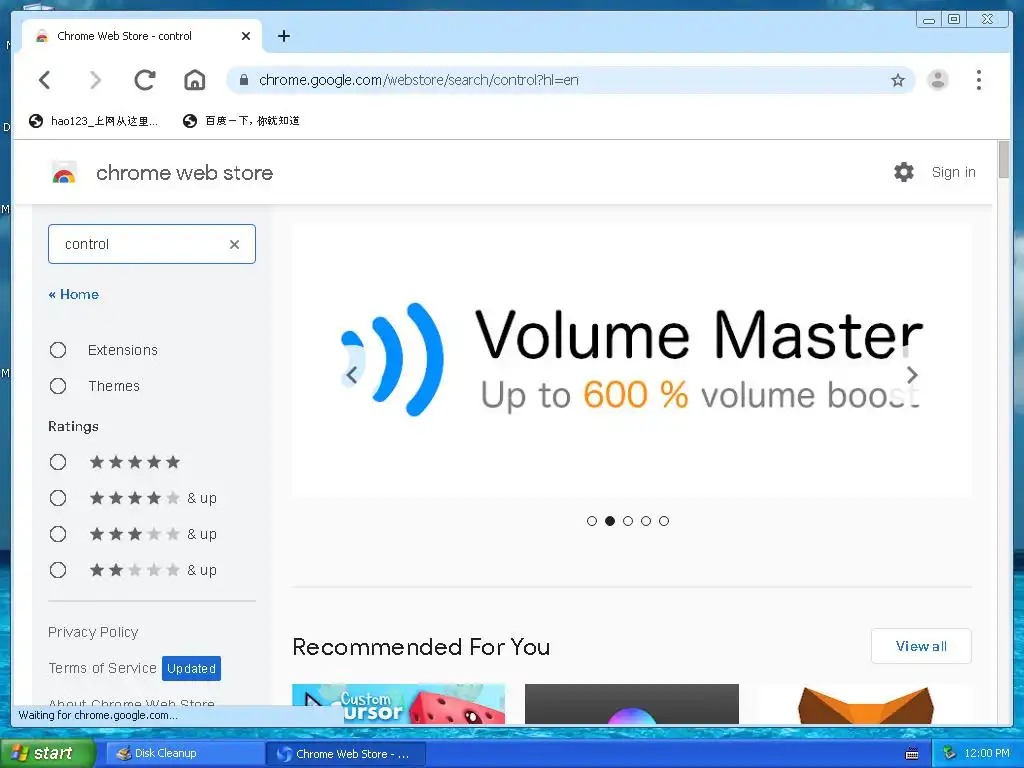1024x768 pixels.
Task: Click the Chrome Web Store rainbow logo
Action: 64,173
